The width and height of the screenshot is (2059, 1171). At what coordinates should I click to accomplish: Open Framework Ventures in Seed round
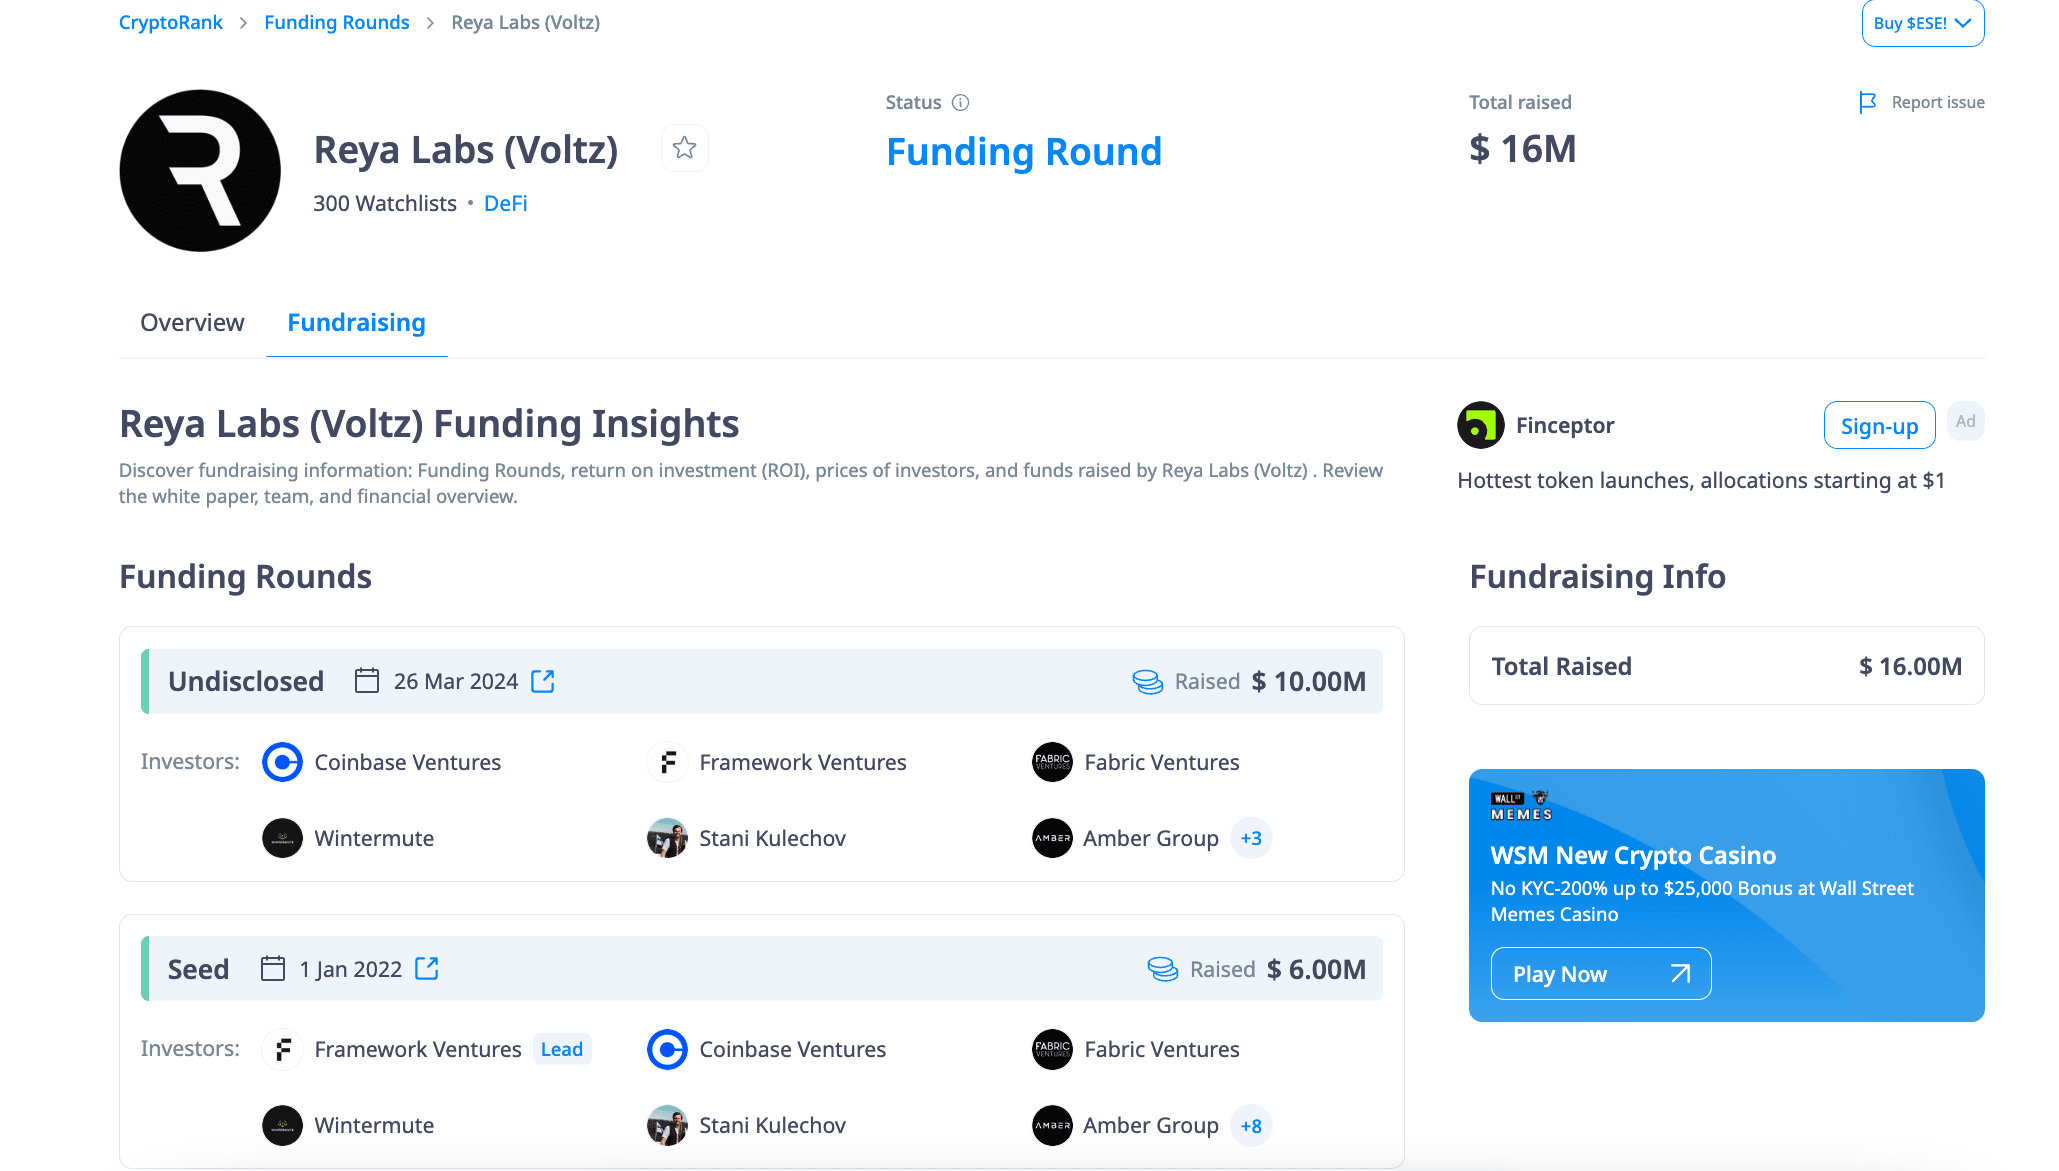[417, 1049]
